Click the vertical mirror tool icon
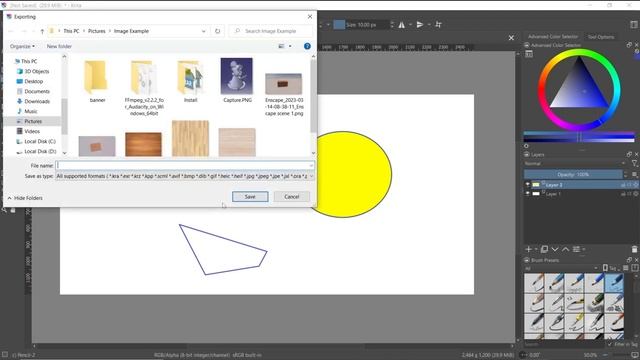 [420, 25]
